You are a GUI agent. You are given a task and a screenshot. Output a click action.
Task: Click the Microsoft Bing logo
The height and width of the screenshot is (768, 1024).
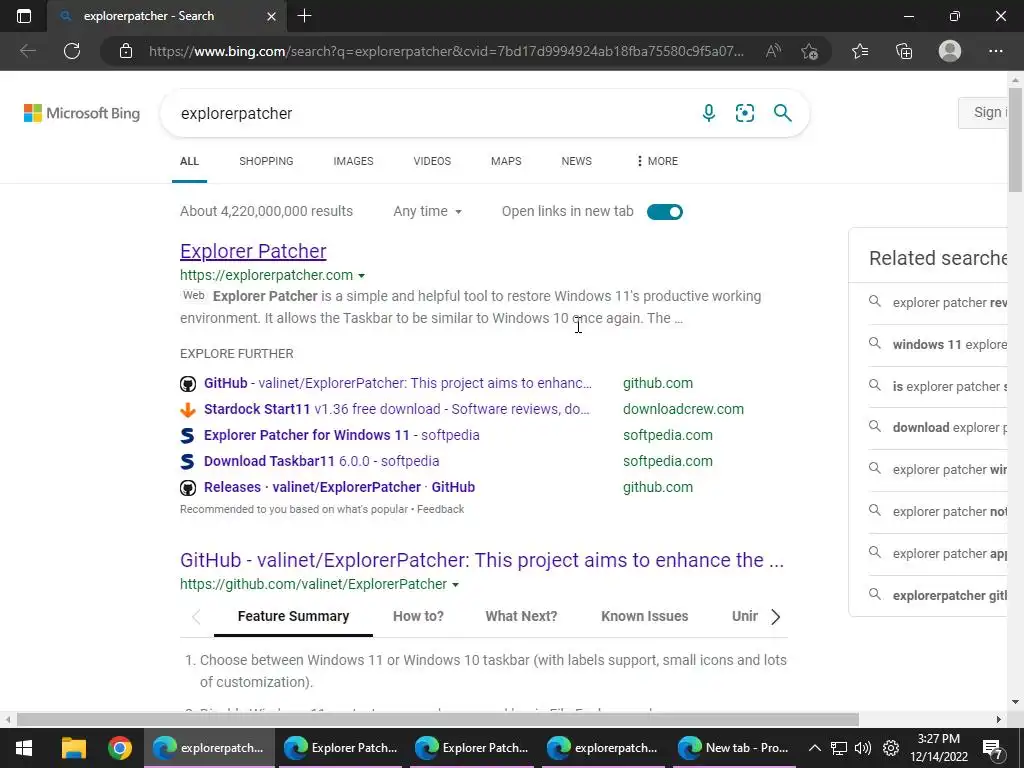coord(82,113)
